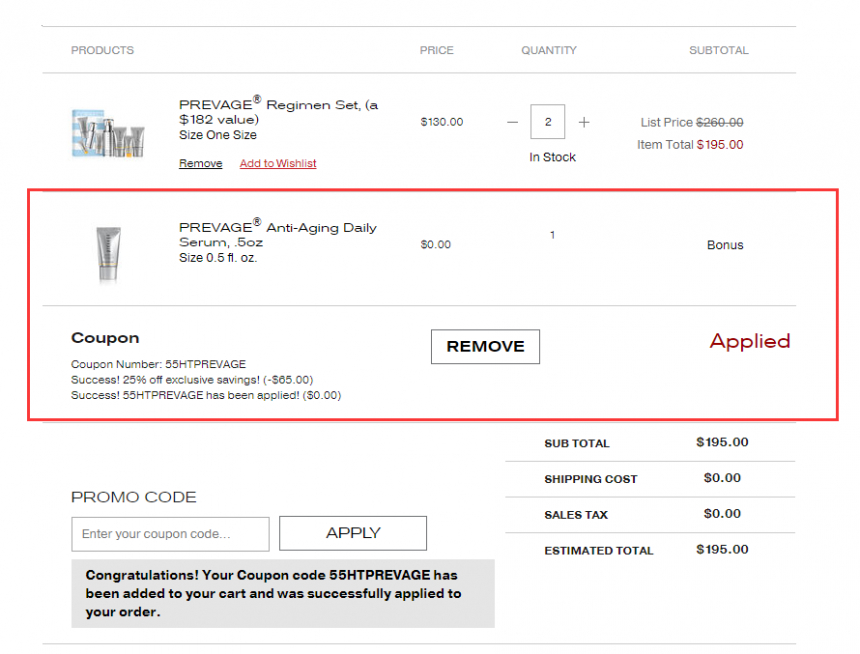Screen dimensions: 860x654
Task: Click the Coupon heading
Action: pyautogui.click(x=105, y=338)
